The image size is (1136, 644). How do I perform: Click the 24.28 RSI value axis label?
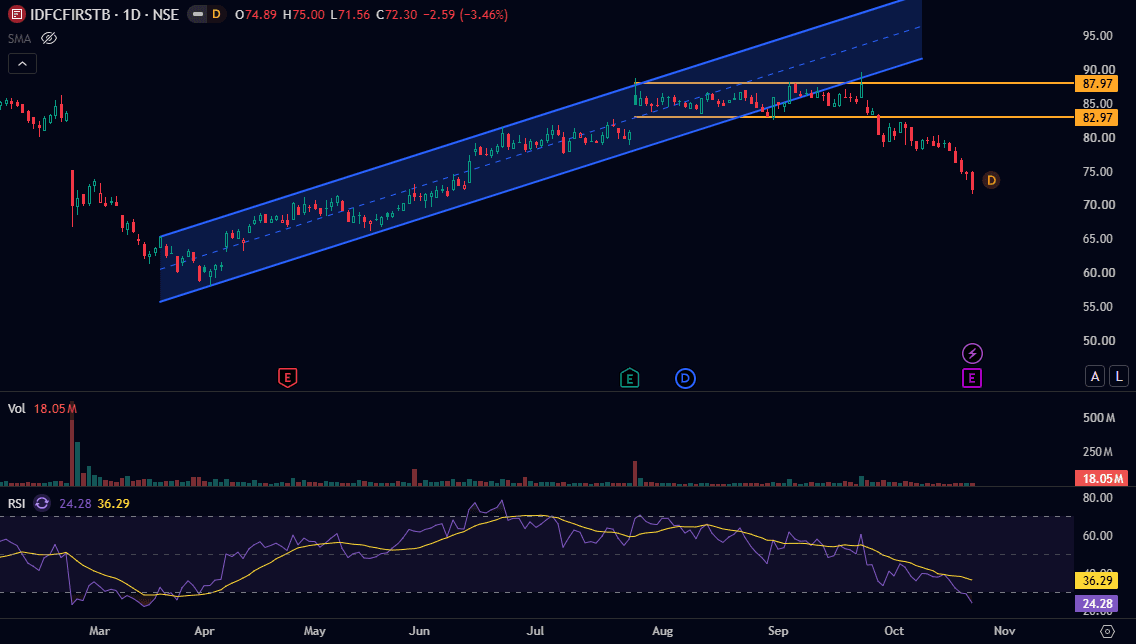coord(1097,603)
